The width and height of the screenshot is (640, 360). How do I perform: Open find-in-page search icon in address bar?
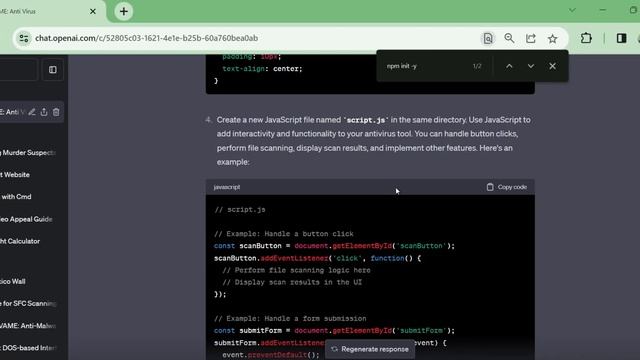coord(488,38)
